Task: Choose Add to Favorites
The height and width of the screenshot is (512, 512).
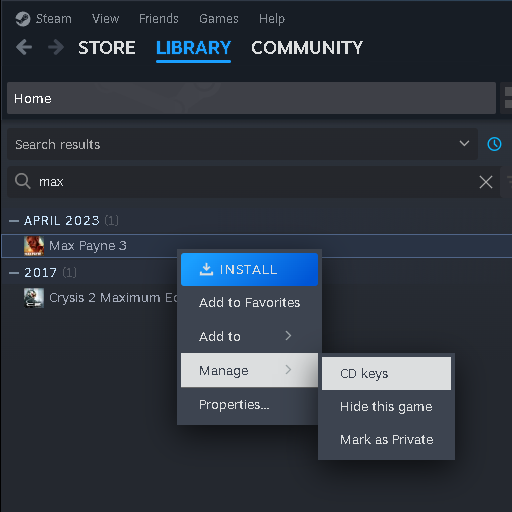Action: 249,303
